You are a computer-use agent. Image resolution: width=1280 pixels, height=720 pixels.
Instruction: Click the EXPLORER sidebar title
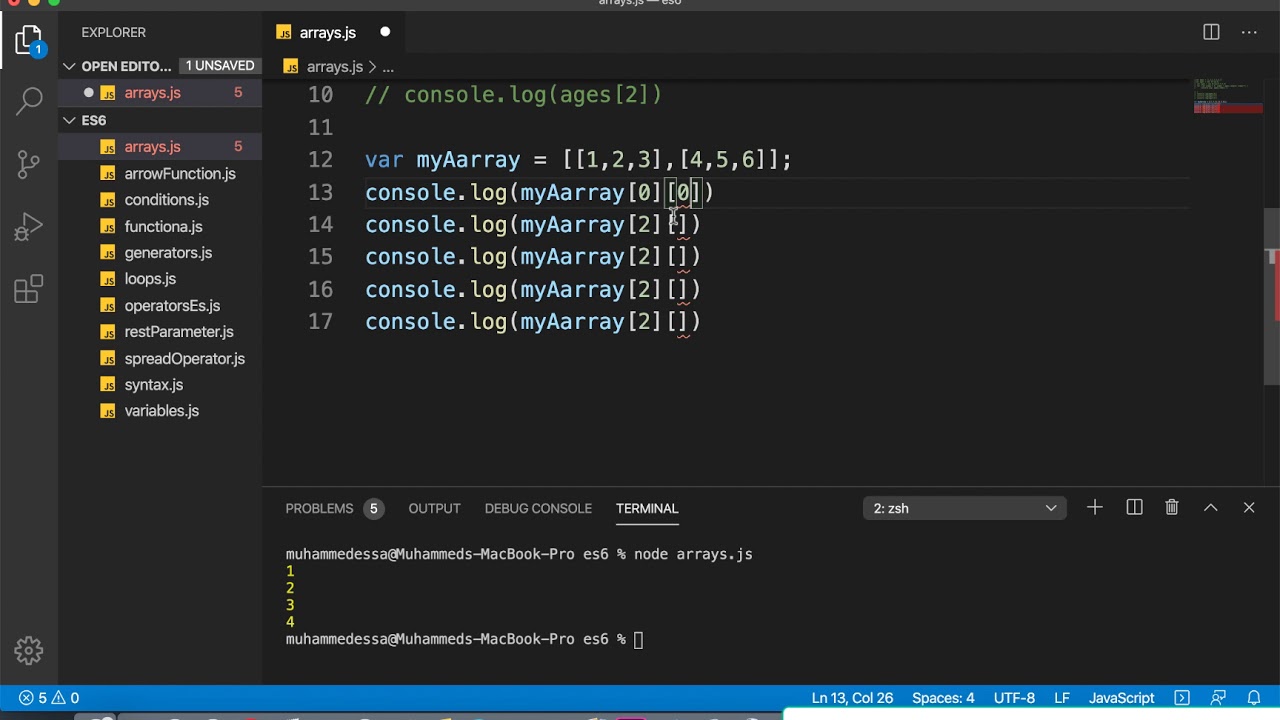pyautogui.click(x=113, y=32)
